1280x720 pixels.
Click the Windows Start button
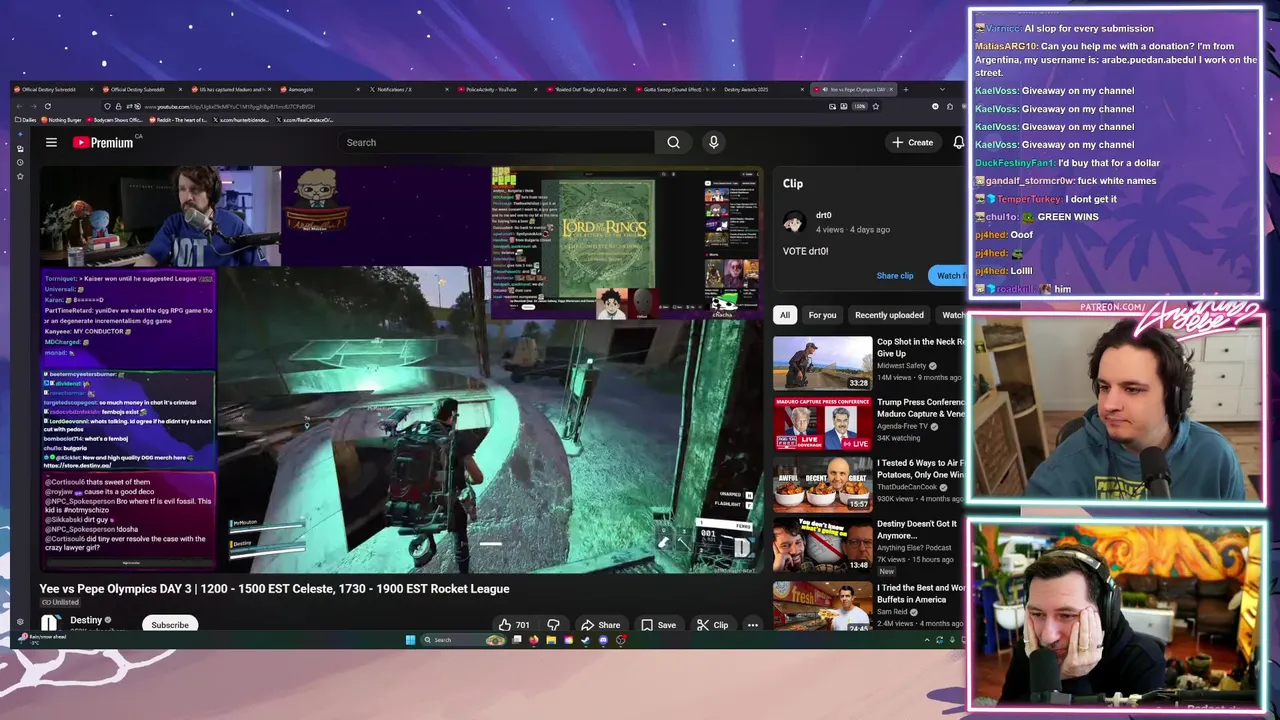coord(410,640)
